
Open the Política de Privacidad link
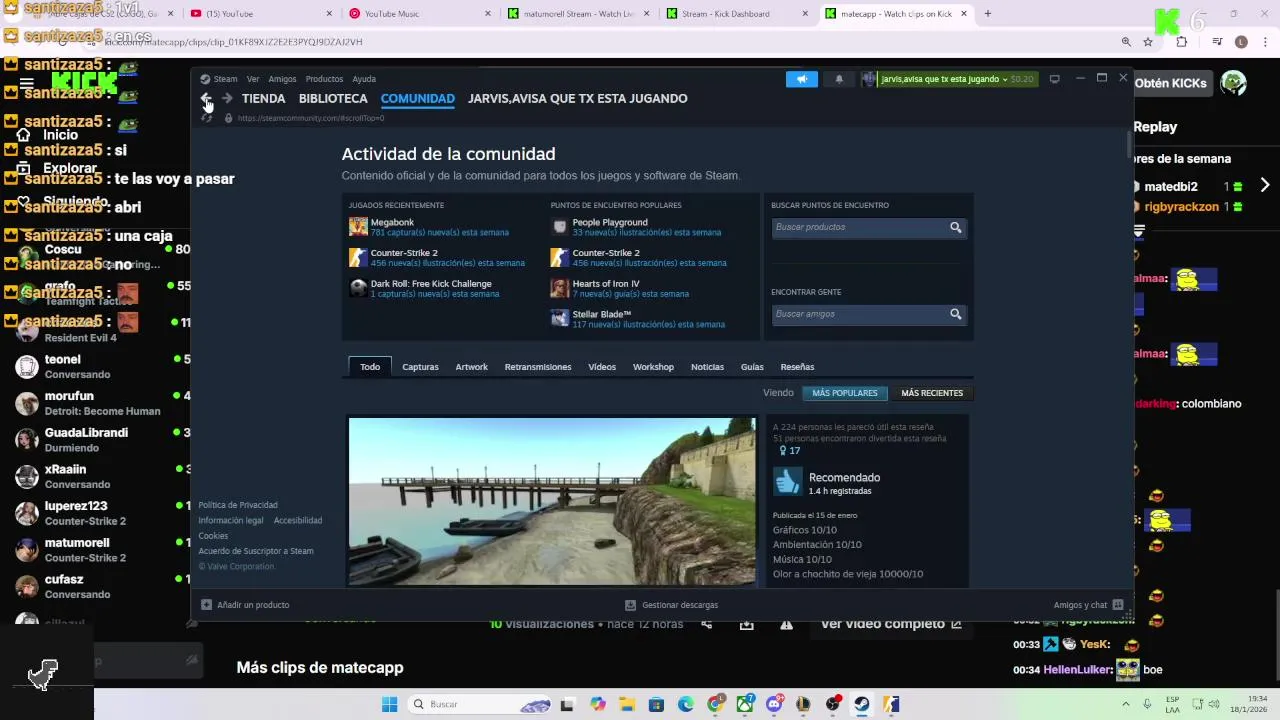pos(238,505)
